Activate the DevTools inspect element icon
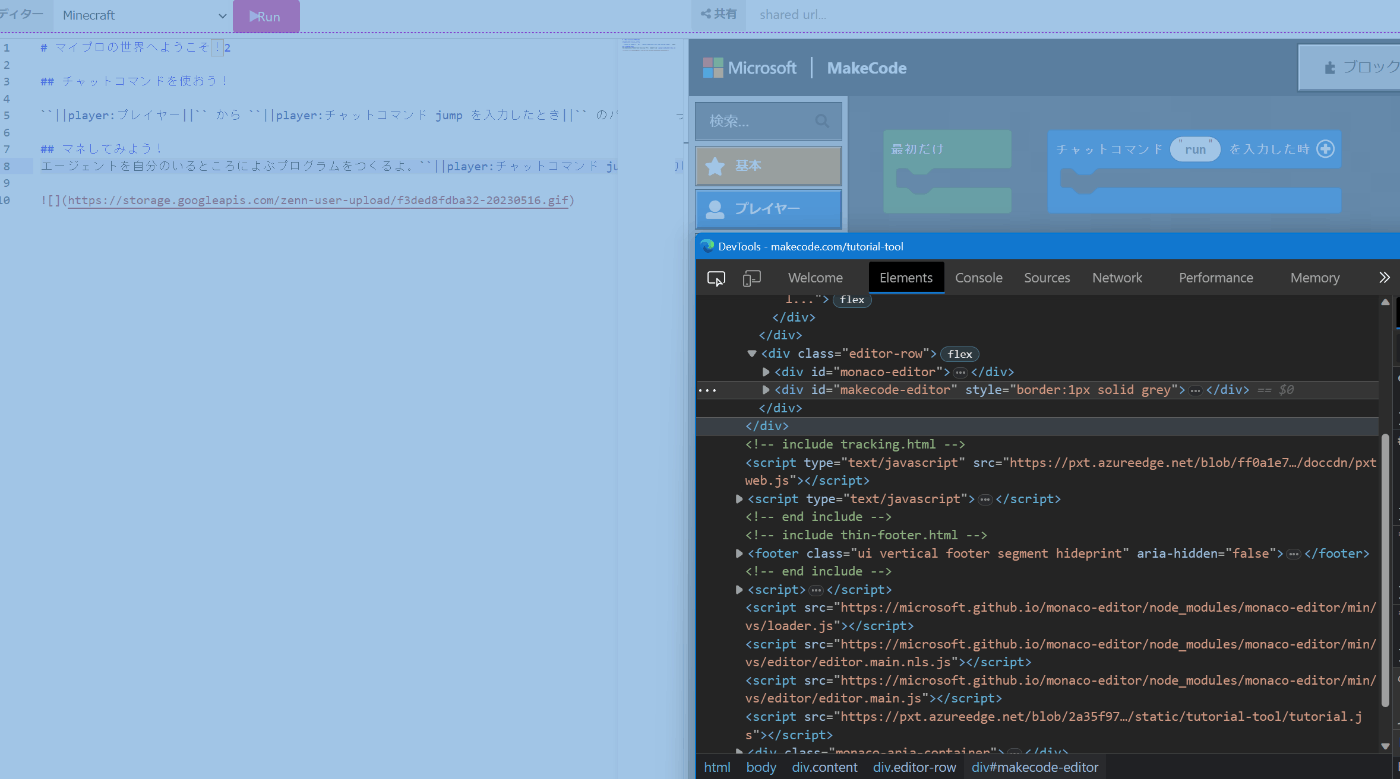 [716, 278]
